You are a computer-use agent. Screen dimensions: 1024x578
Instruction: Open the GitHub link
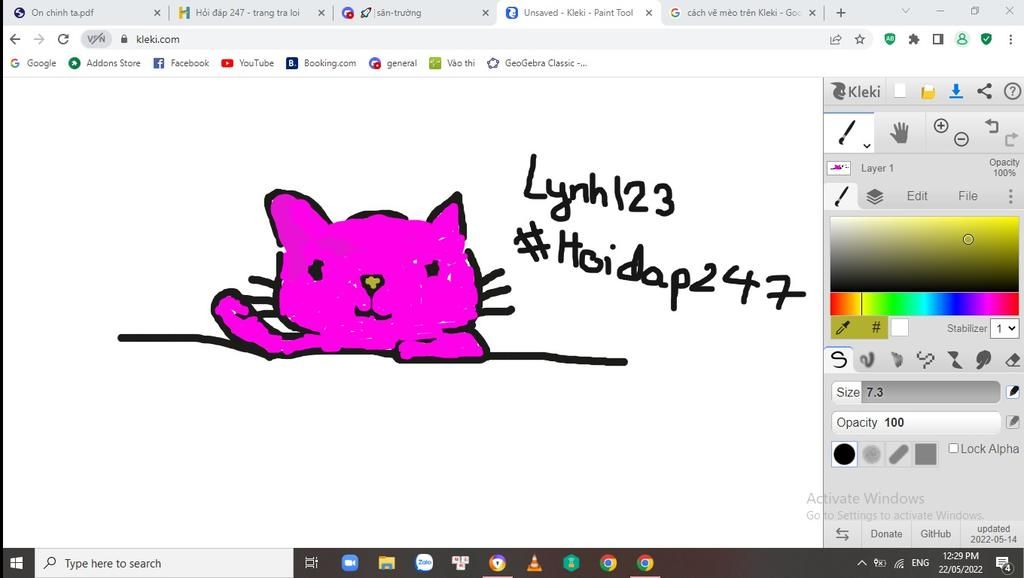[935, 534]
